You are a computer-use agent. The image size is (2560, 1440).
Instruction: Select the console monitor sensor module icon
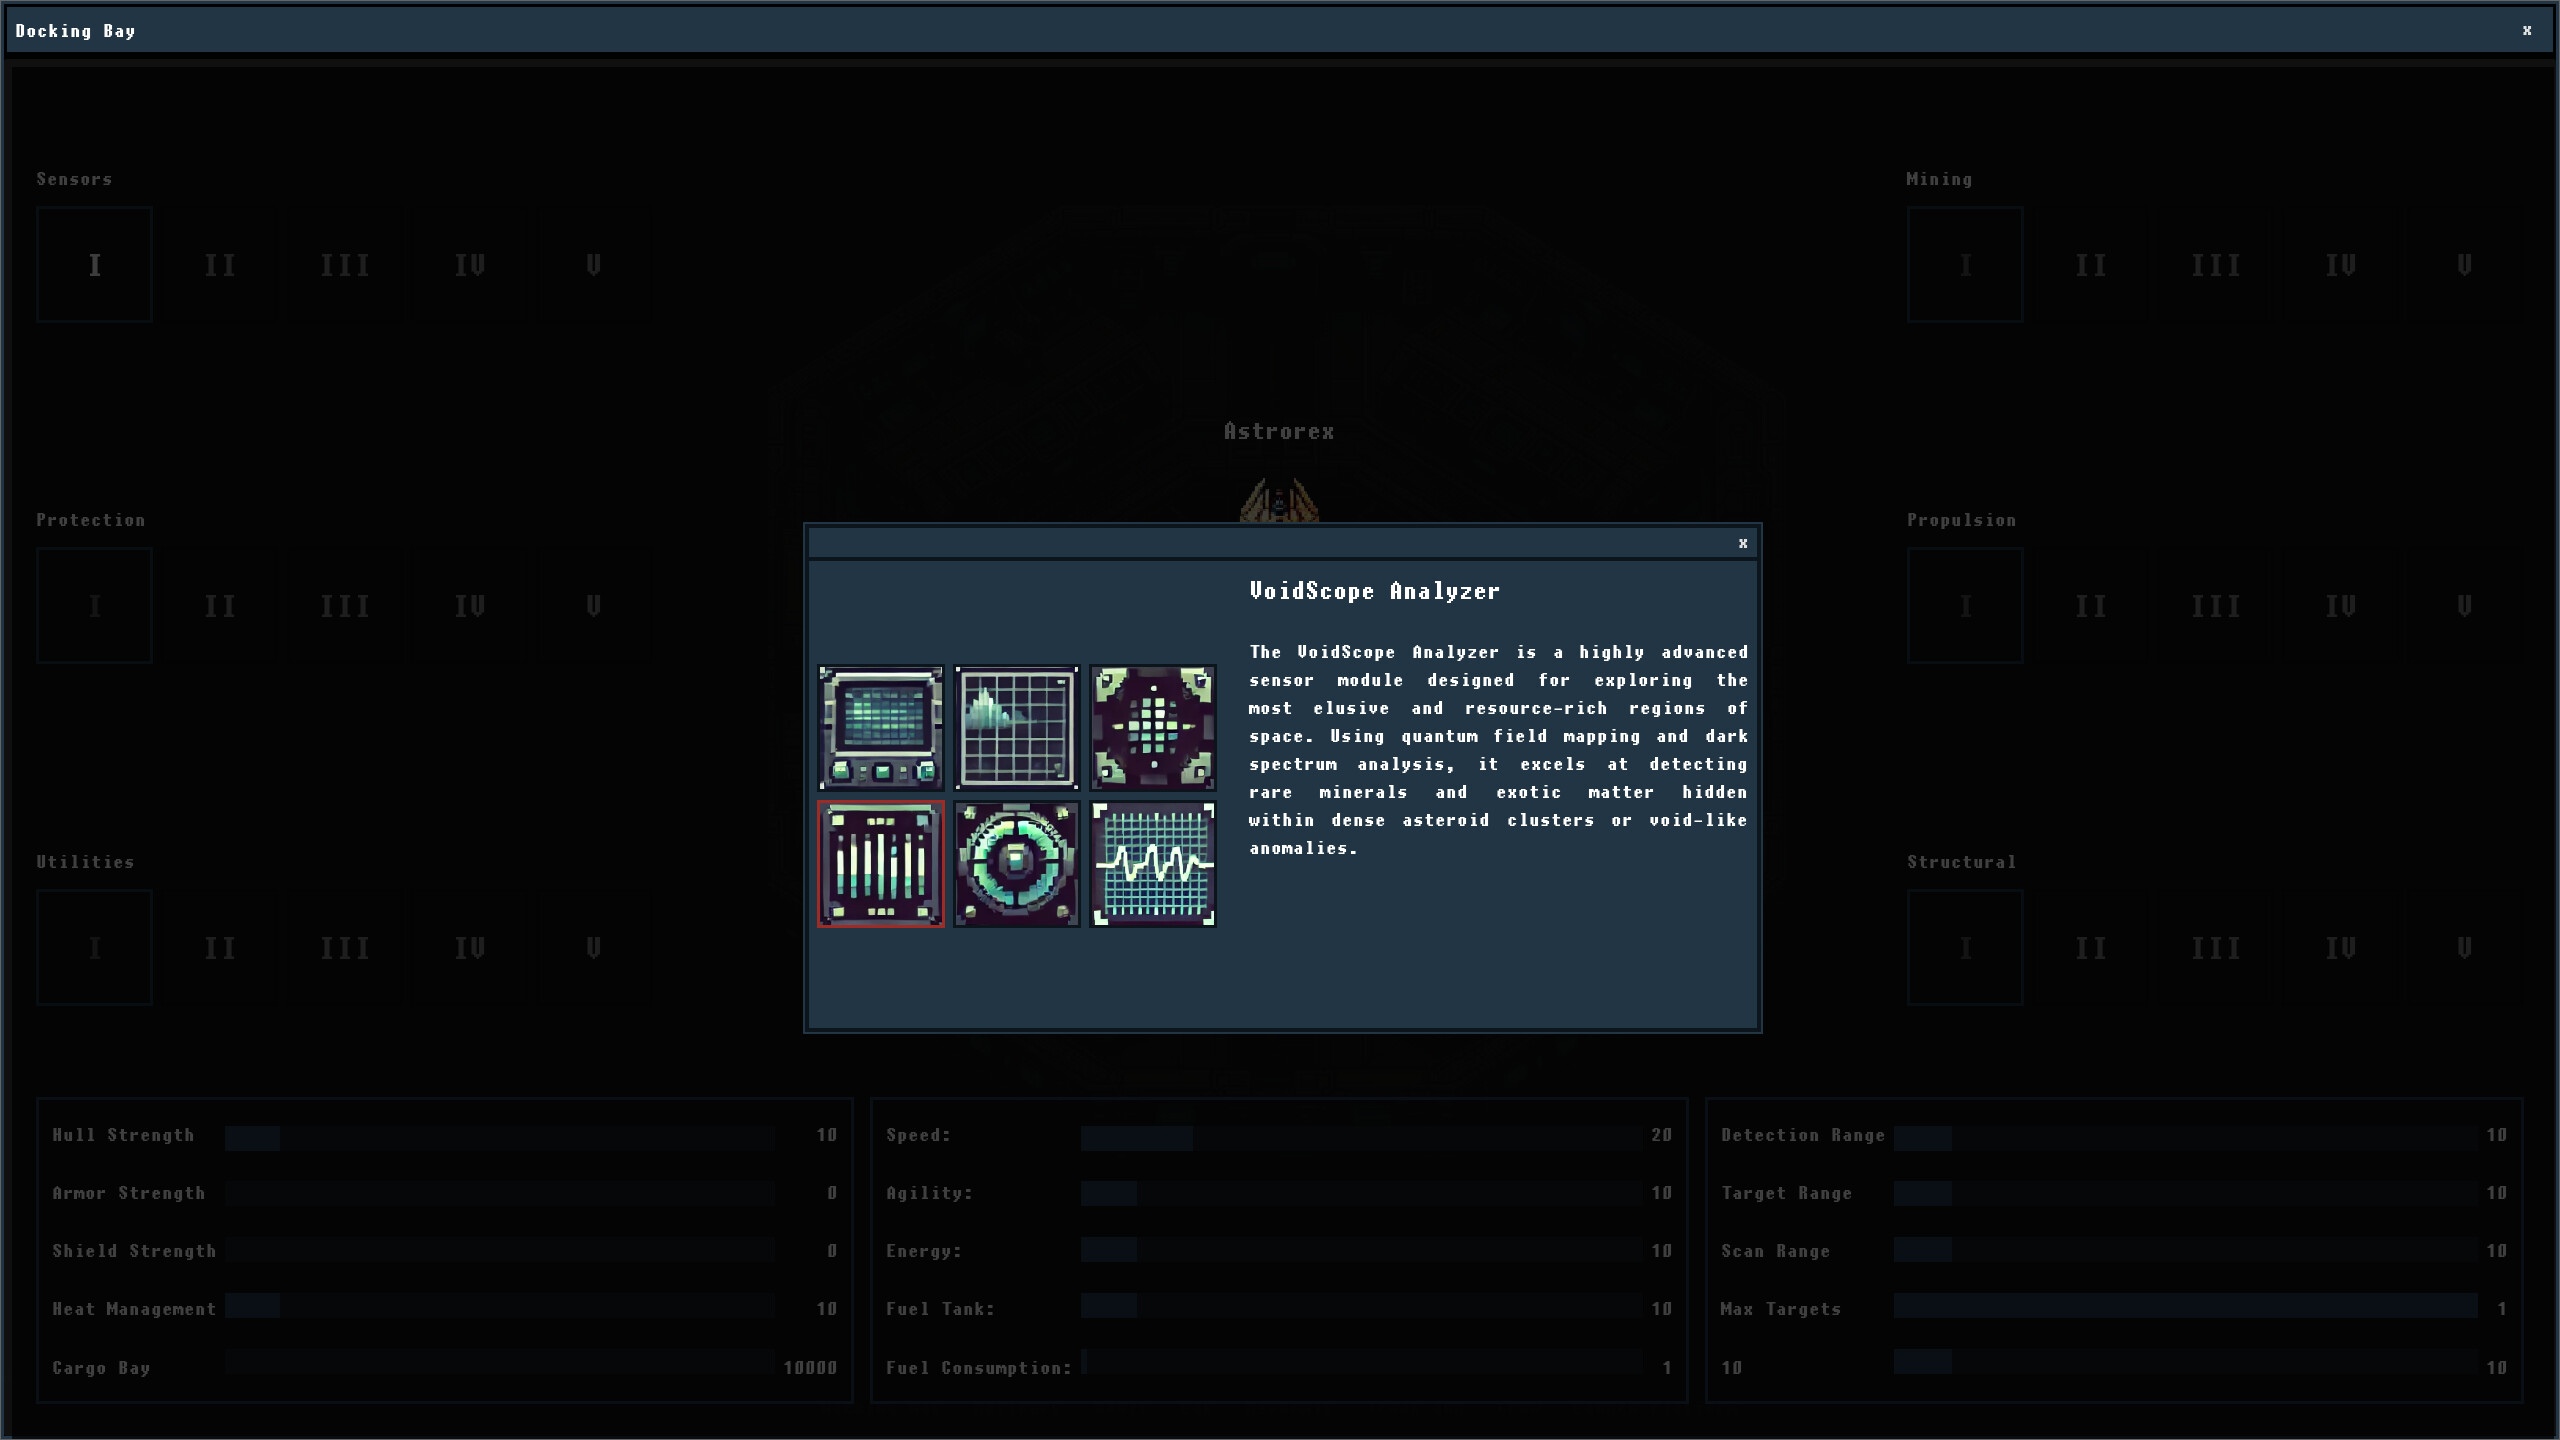tap(881, 726)
